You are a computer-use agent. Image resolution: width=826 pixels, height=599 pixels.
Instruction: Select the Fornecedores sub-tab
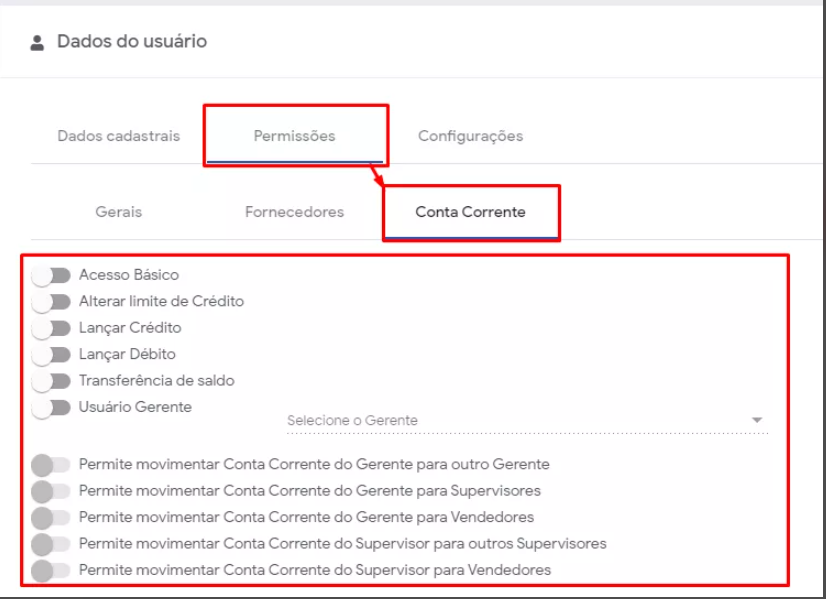coord(294,212)
